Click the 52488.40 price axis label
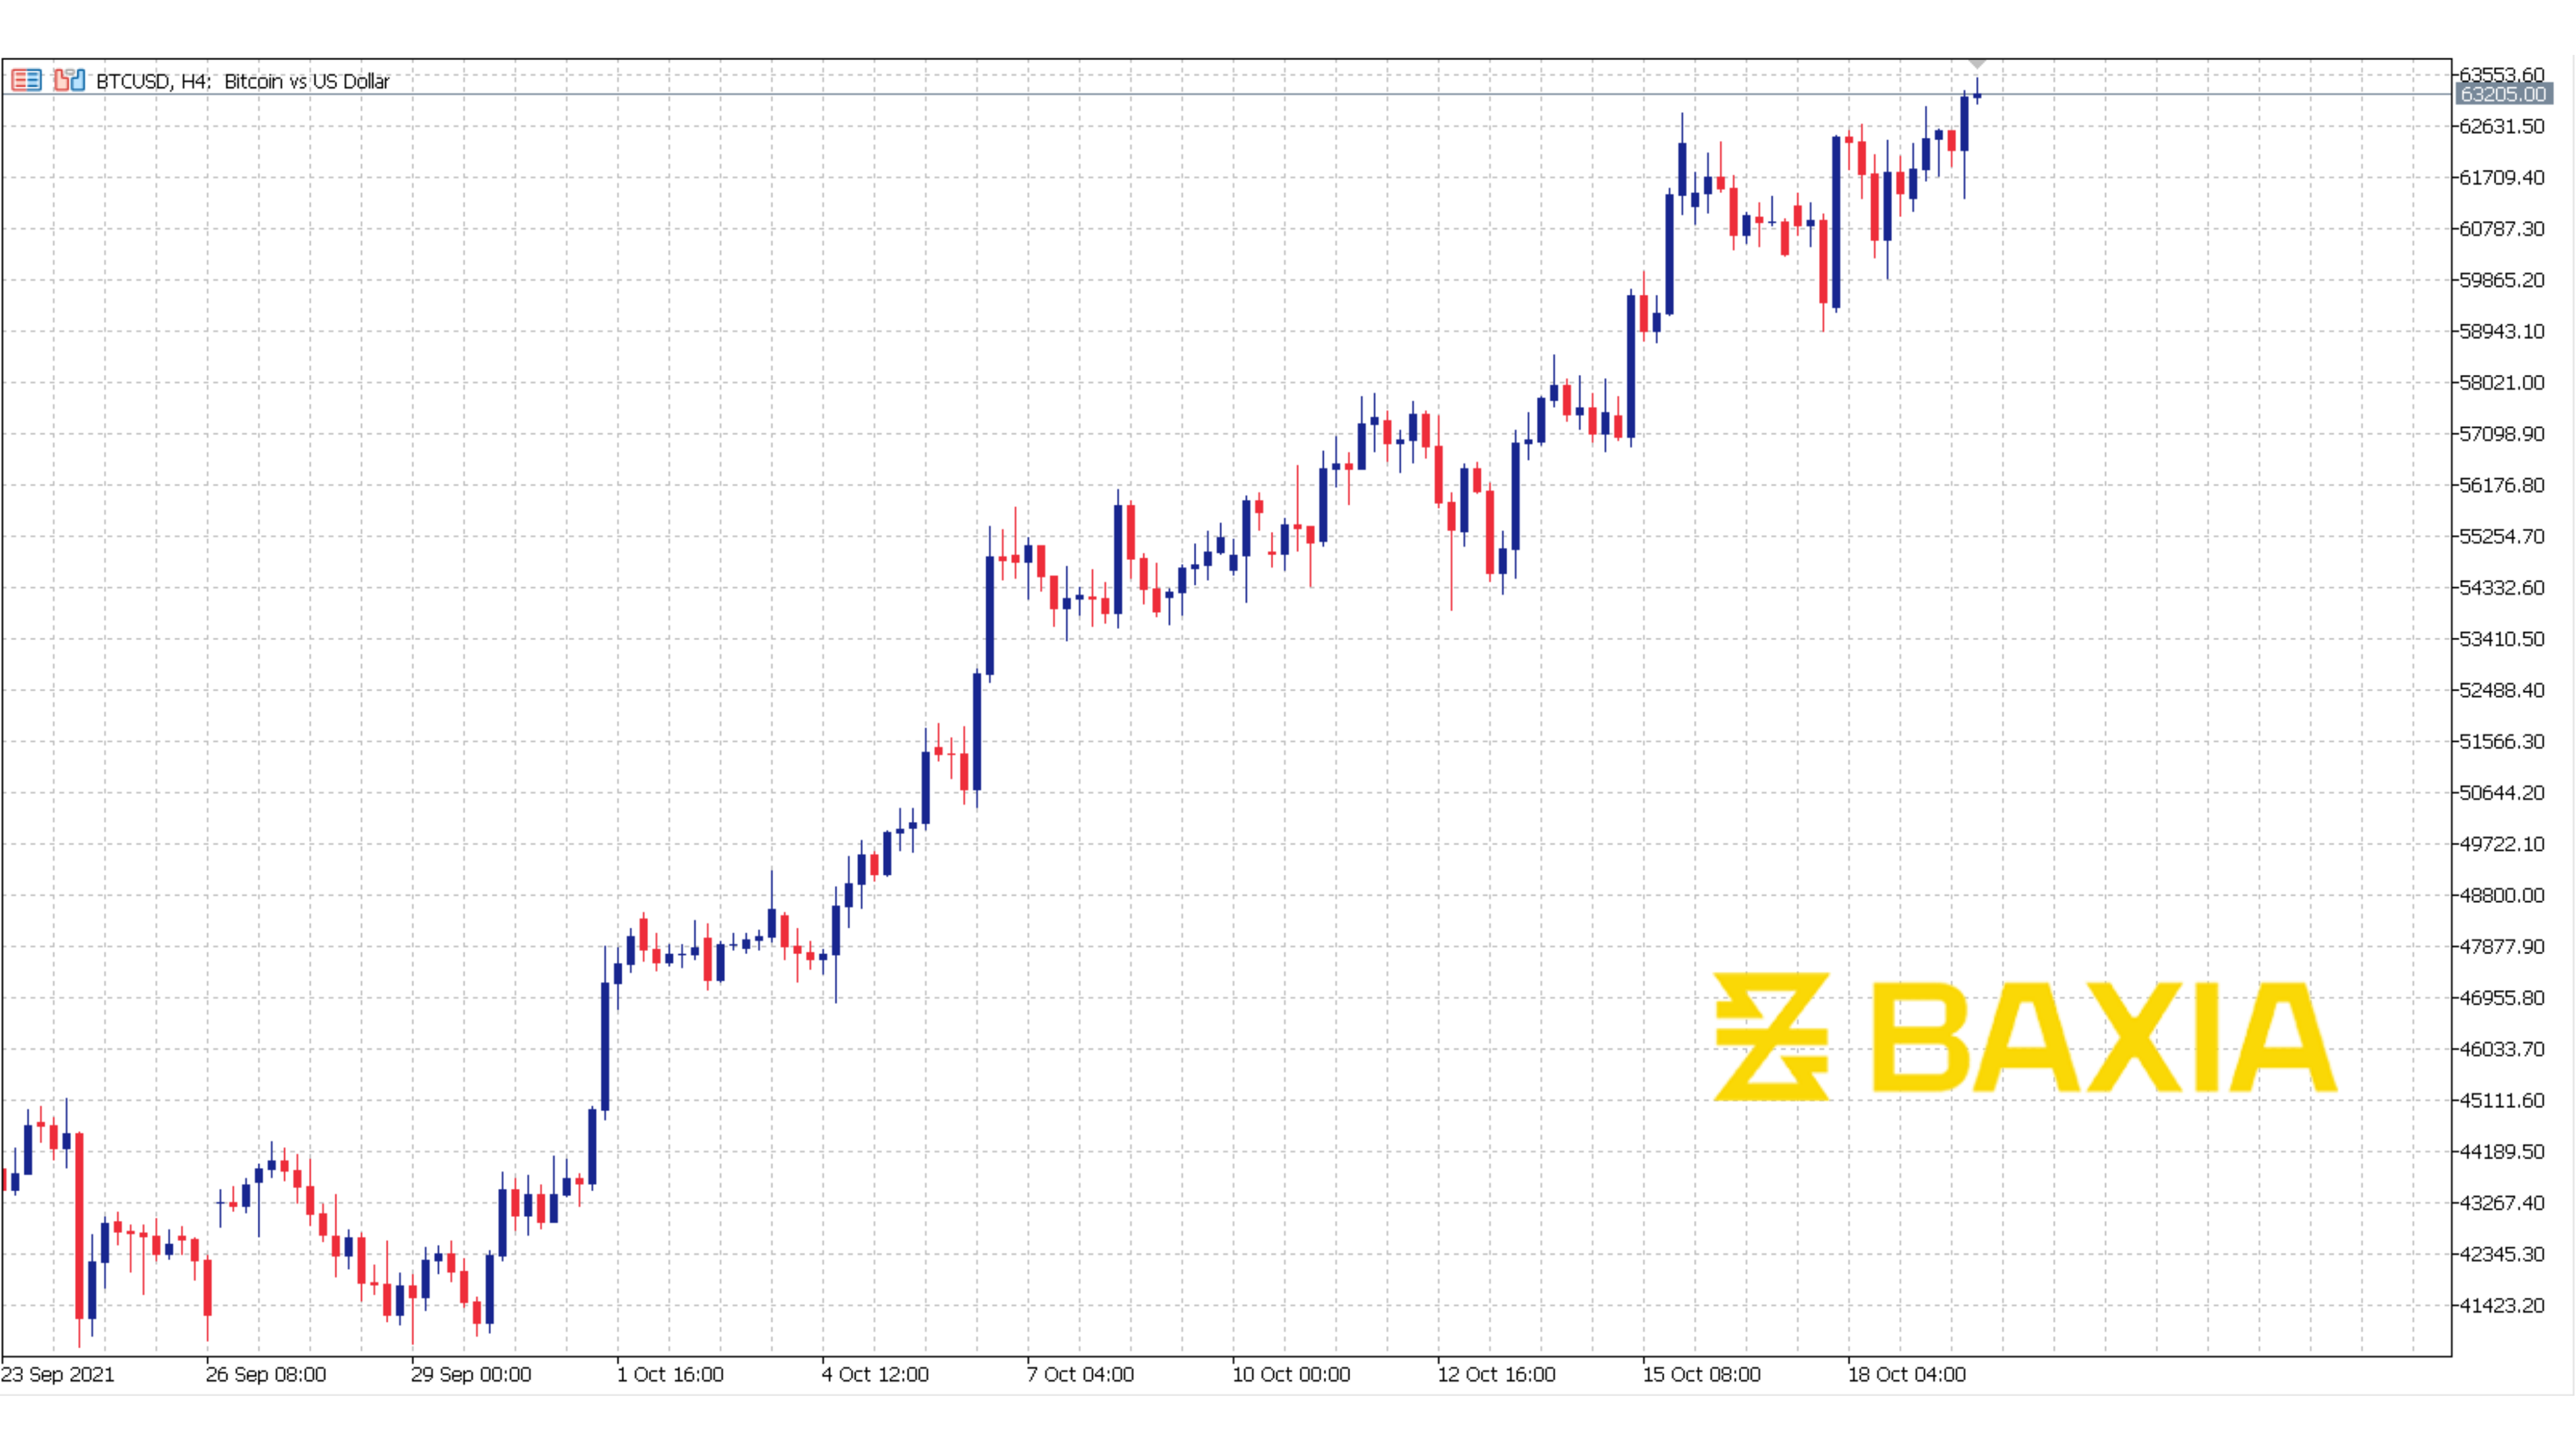Viewport: 2576px width, 1451px height. pos(2502,690)
